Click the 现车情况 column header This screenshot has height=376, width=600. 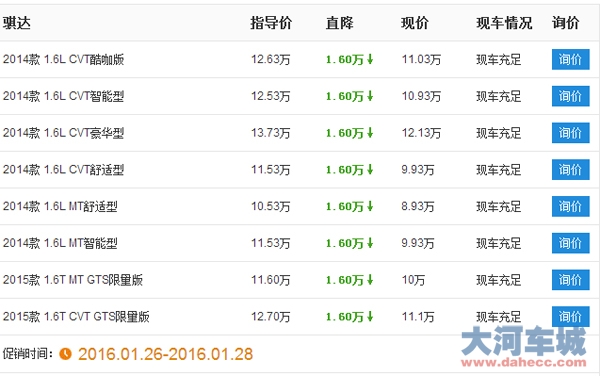504,23
